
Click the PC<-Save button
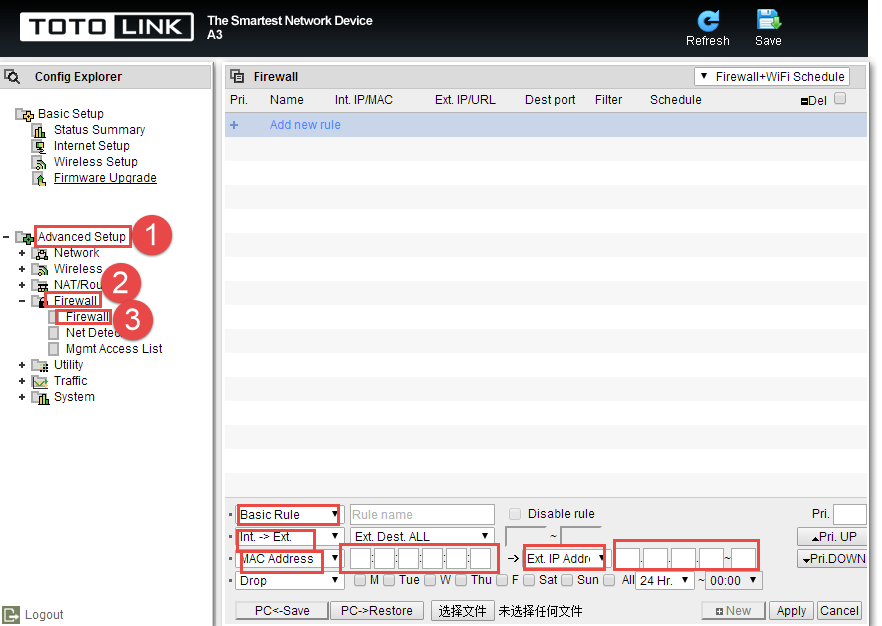tap(282, 611)
